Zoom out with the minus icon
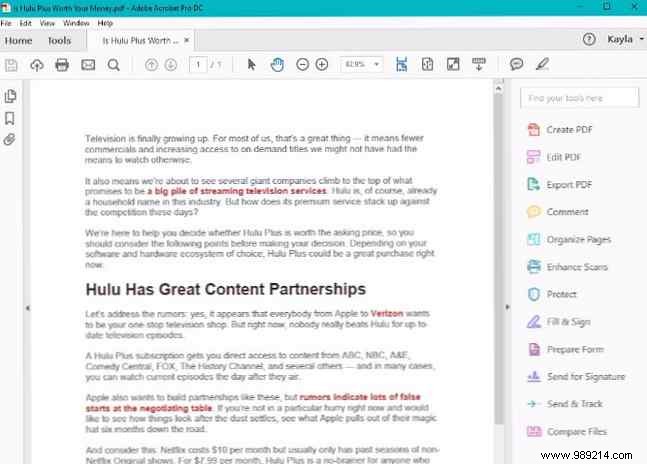Image resolution: width=647 pixels, height=464 pixels. pos(302,64)
